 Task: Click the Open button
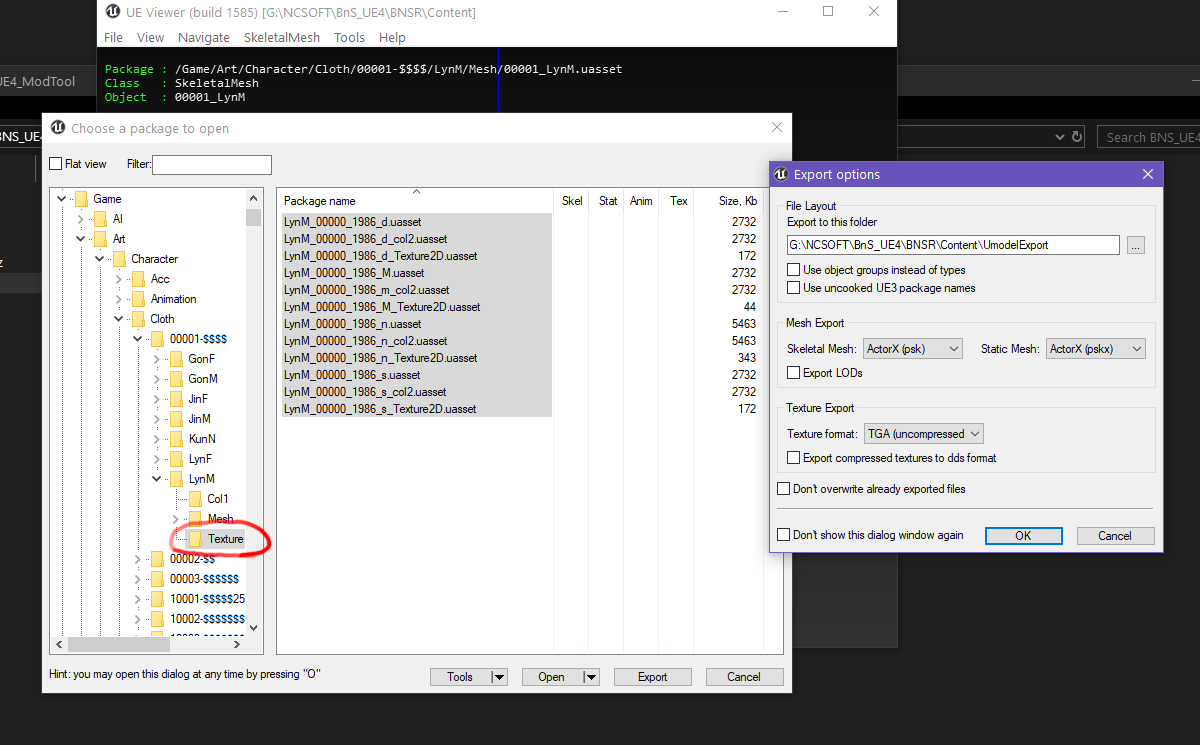click(x=551, y=677)
